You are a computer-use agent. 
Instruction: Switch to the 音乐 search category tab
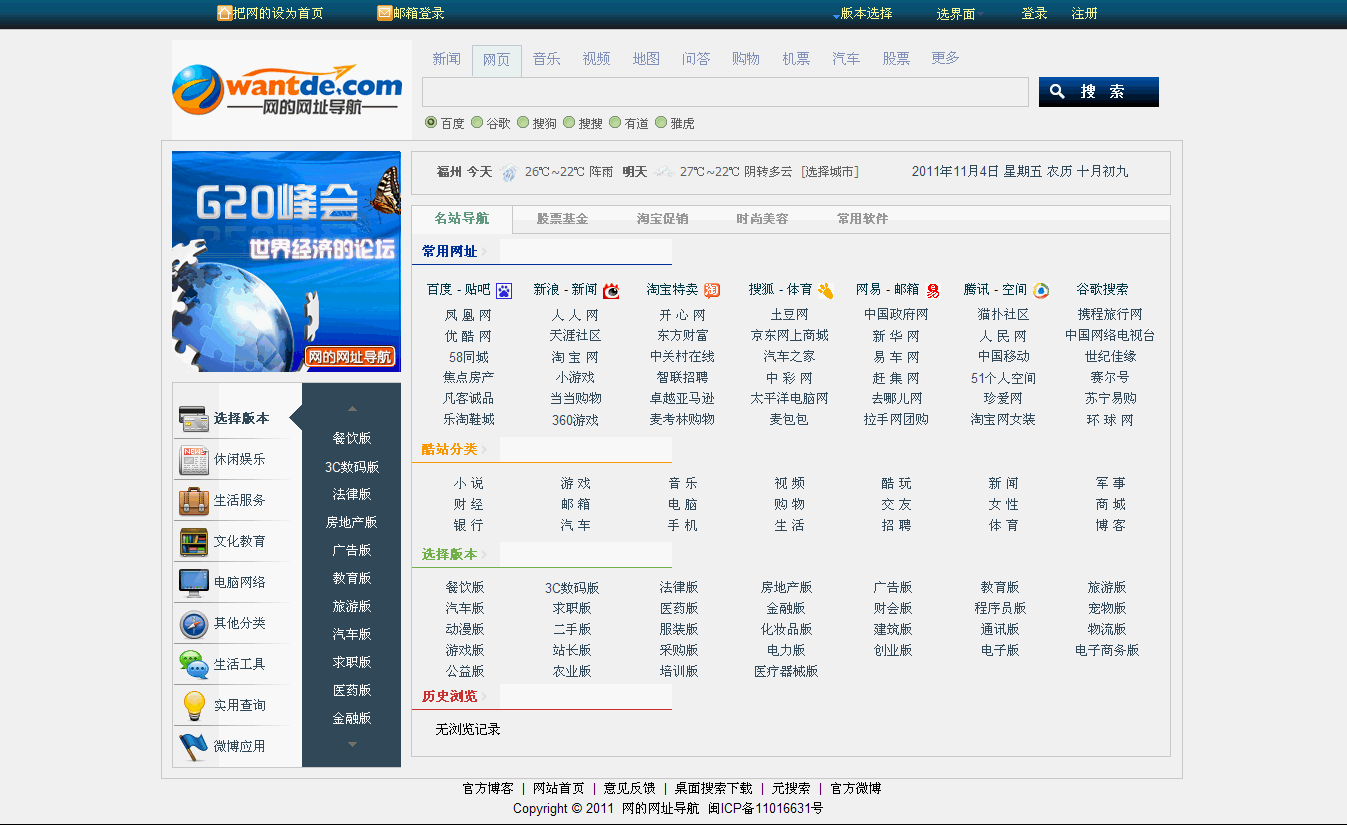click(x=546, y=59)
